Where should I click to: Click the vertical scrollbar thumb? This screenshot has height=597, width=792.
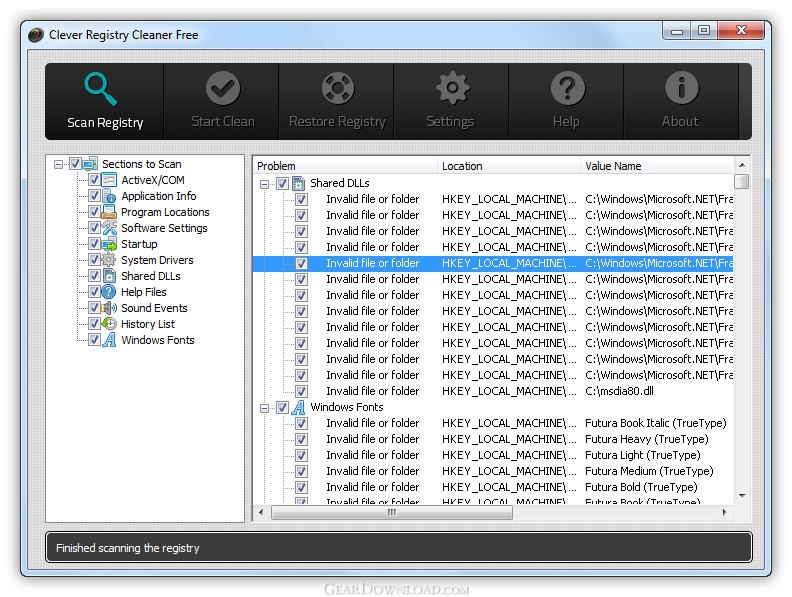click(741, 181)
